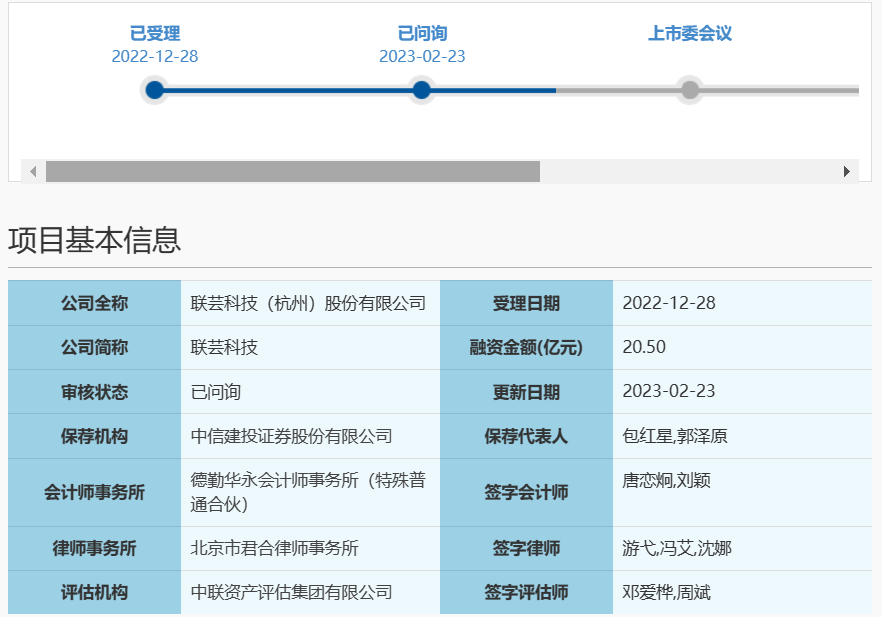This screenshot has height=617, width=882.
Task: Click the 公司简称 header cell
Action: (94, 348)
